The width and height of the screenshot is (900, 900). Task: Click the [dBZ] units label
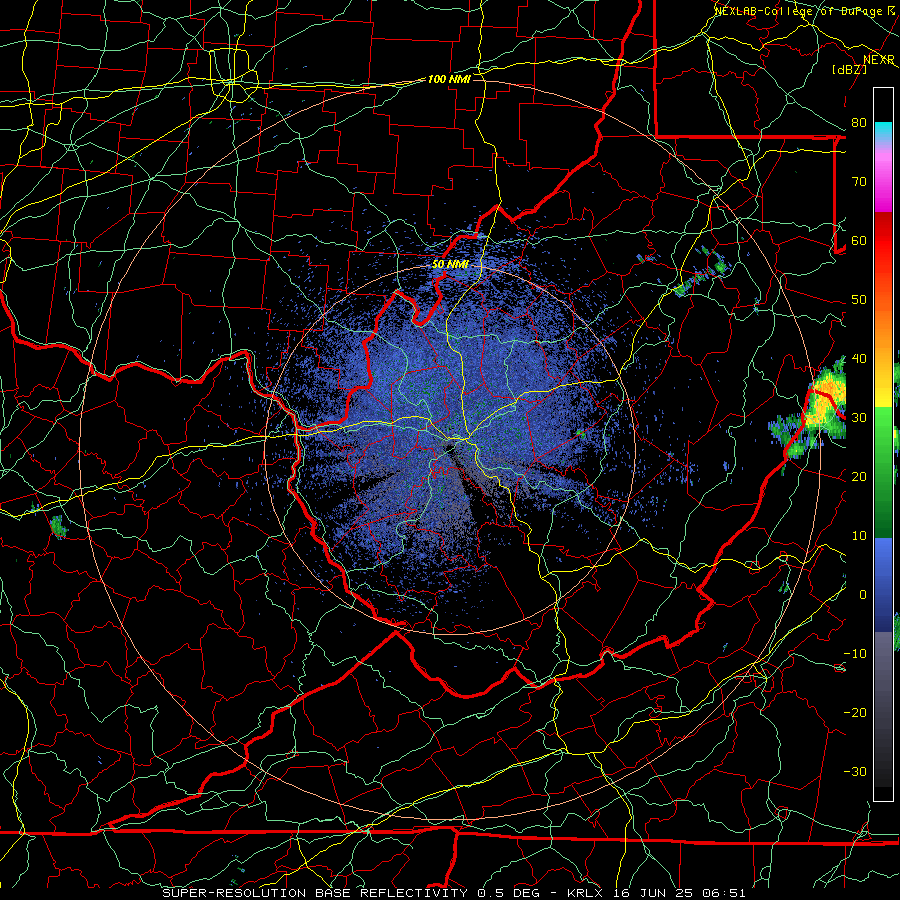click(x=849, y=69)
